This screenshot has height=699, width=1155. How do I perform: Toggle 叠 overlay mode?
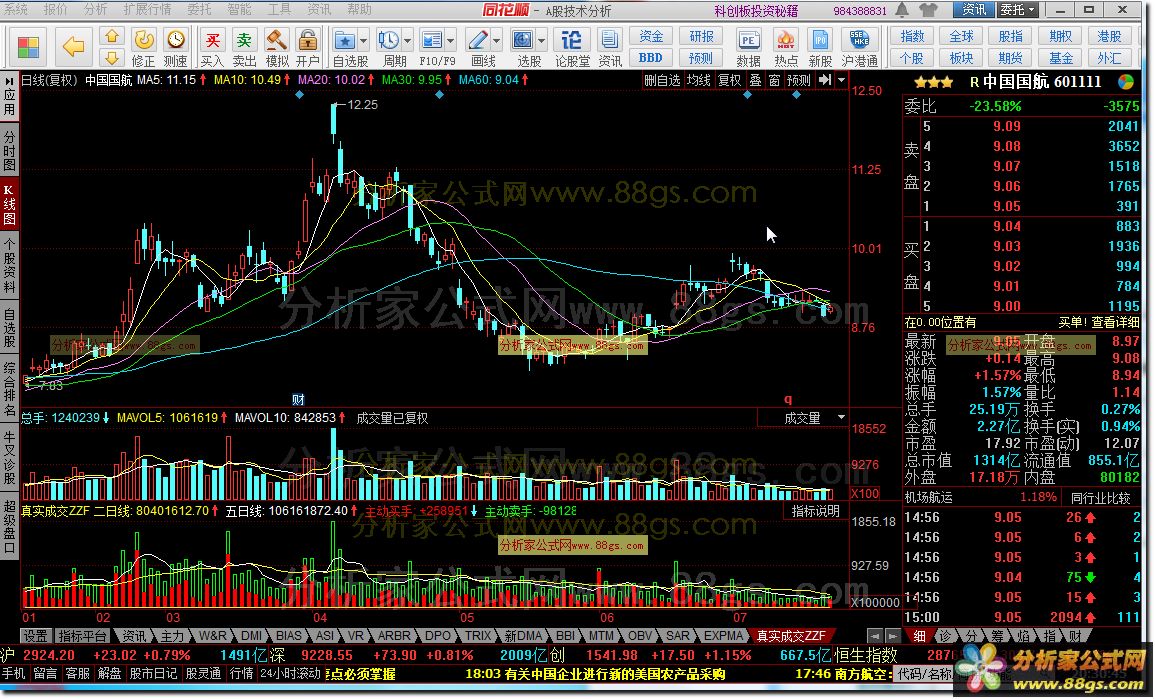(x=756, y=80)
